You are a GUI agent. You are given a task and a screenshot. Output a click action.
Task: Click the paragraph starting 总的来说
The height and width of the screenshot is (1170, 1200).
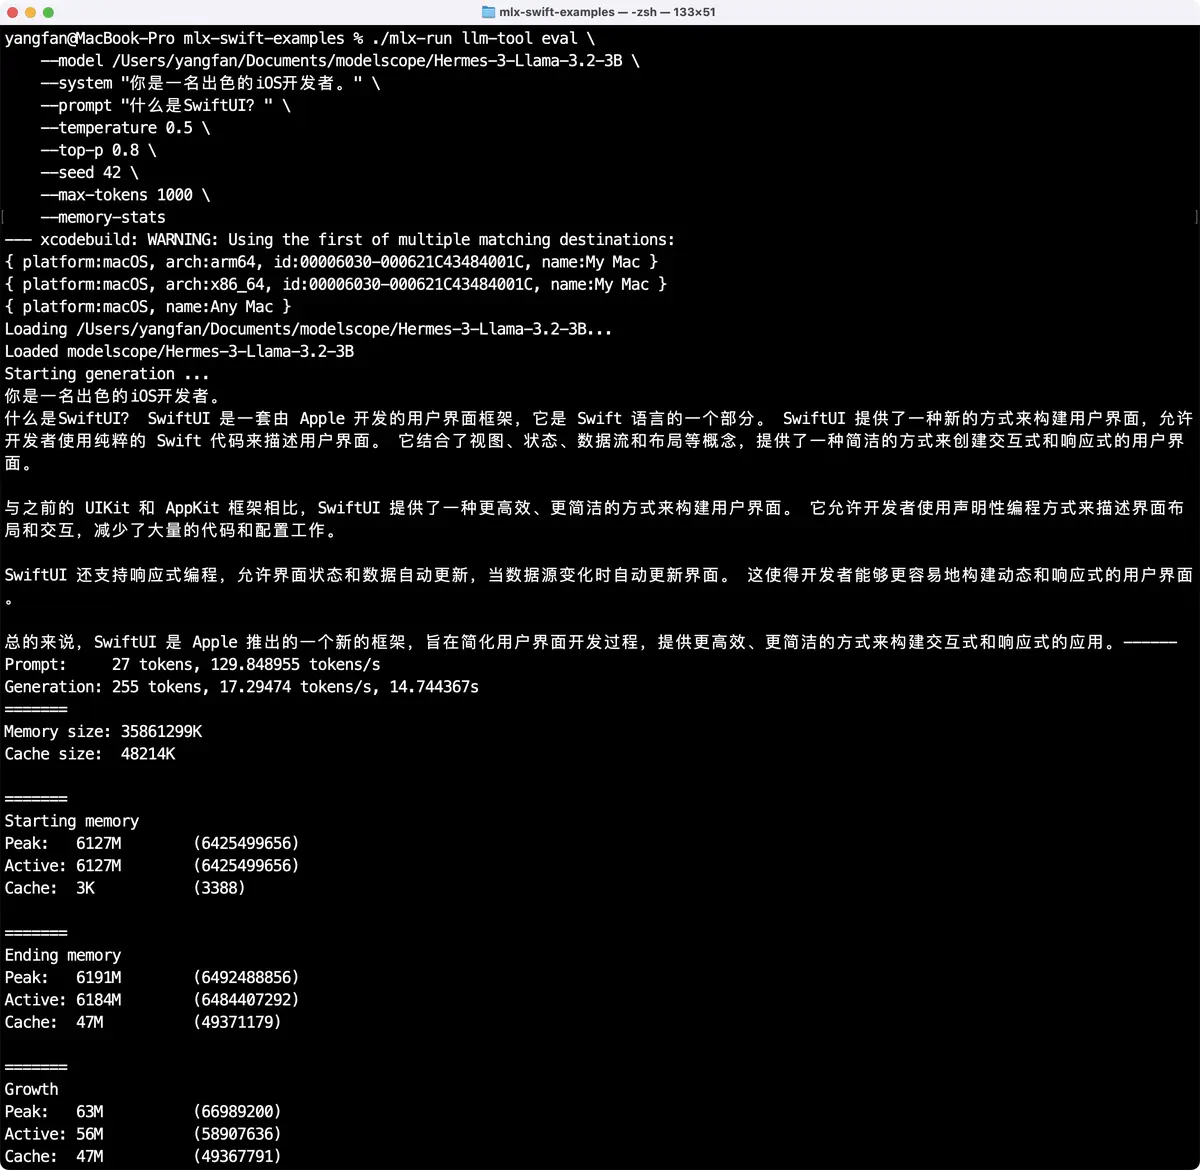590,642
